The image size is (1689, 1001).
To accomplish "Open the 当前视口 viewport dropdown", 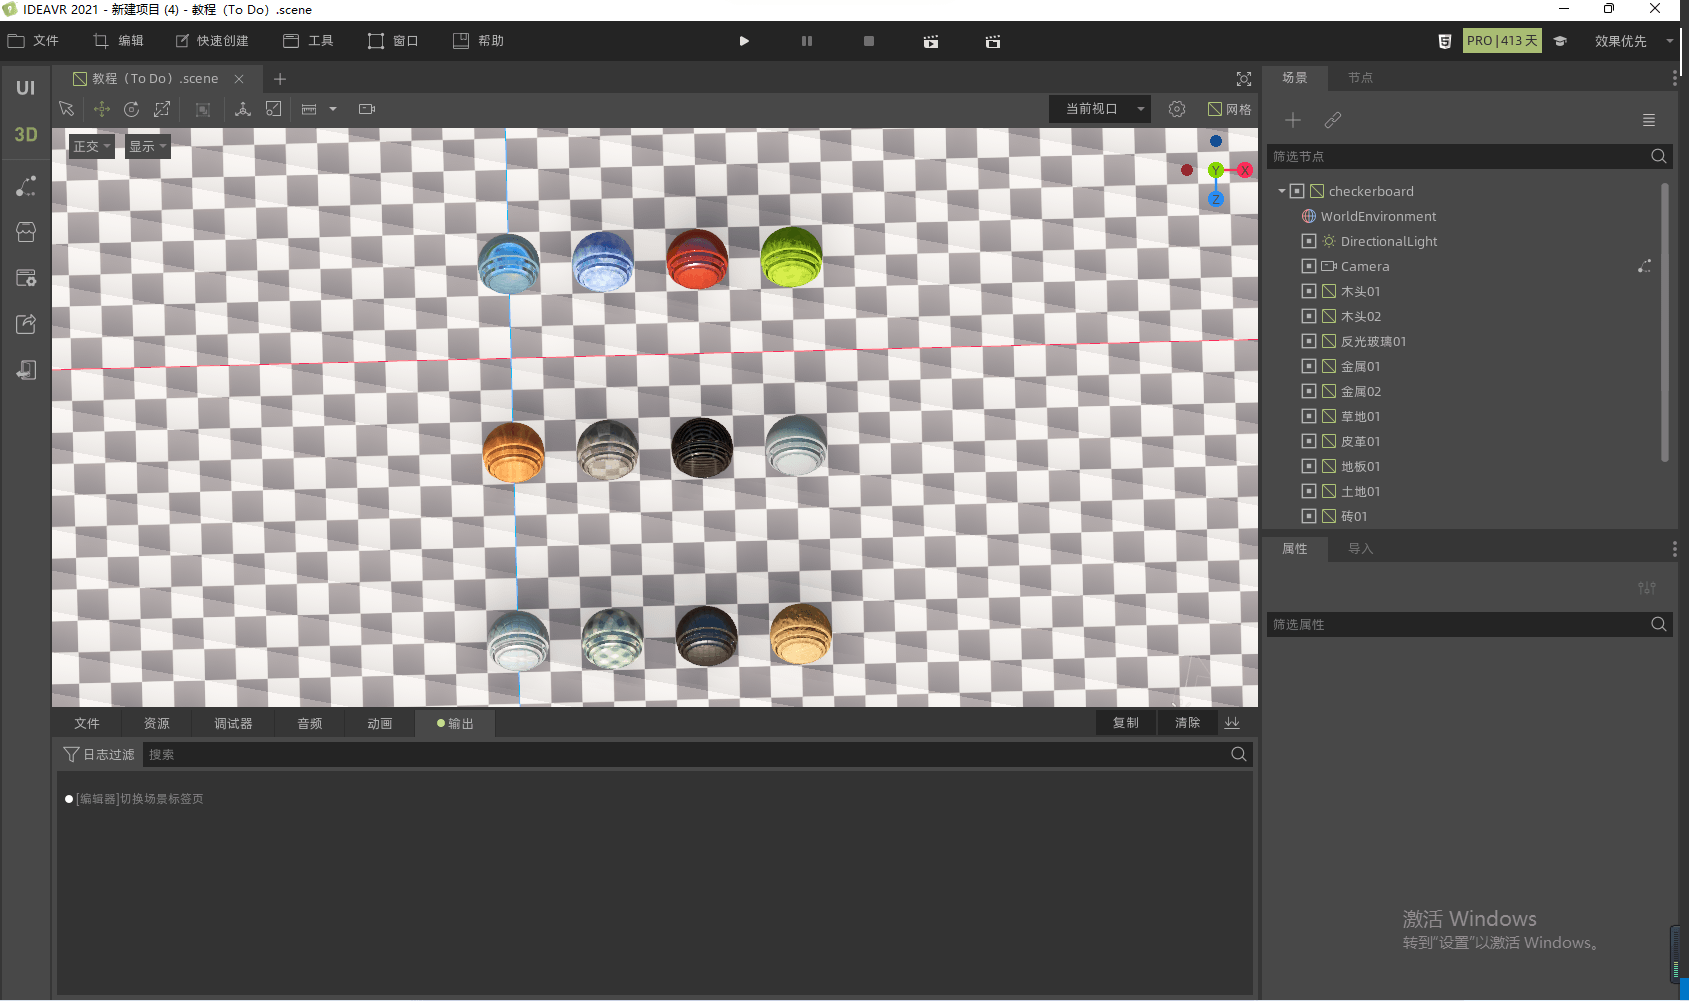I will [1100, 109].
